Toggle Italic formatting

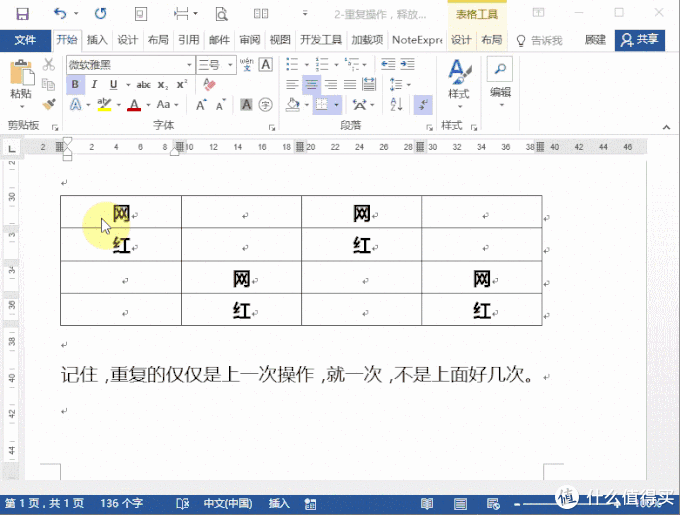coord(94,85)
